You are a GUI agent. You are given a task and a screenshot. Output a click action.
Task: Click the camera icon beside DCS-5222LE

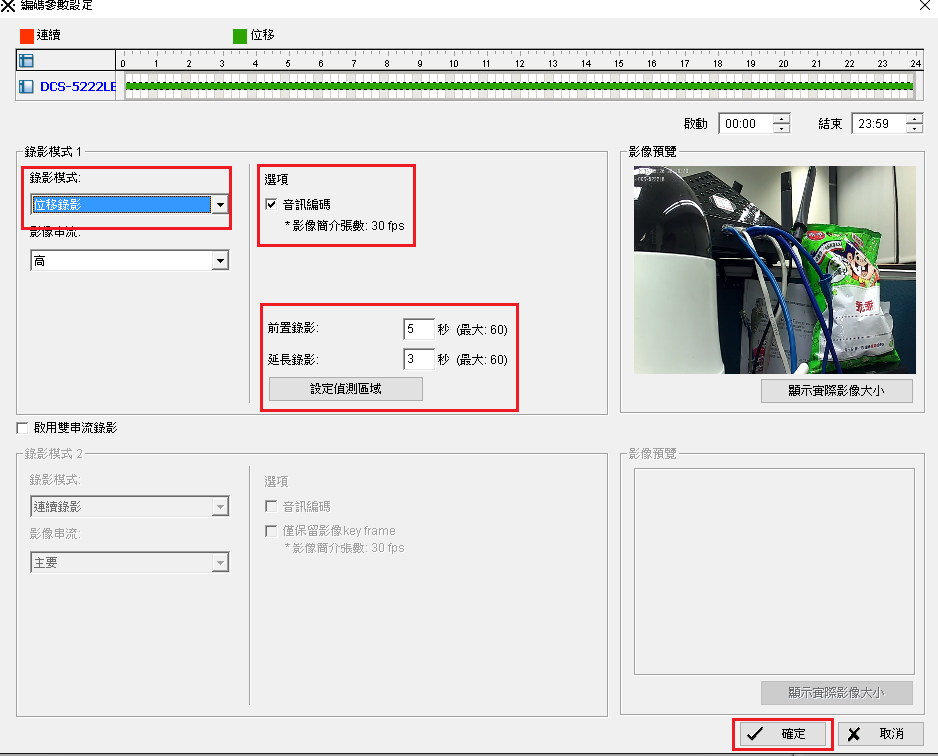27,87
